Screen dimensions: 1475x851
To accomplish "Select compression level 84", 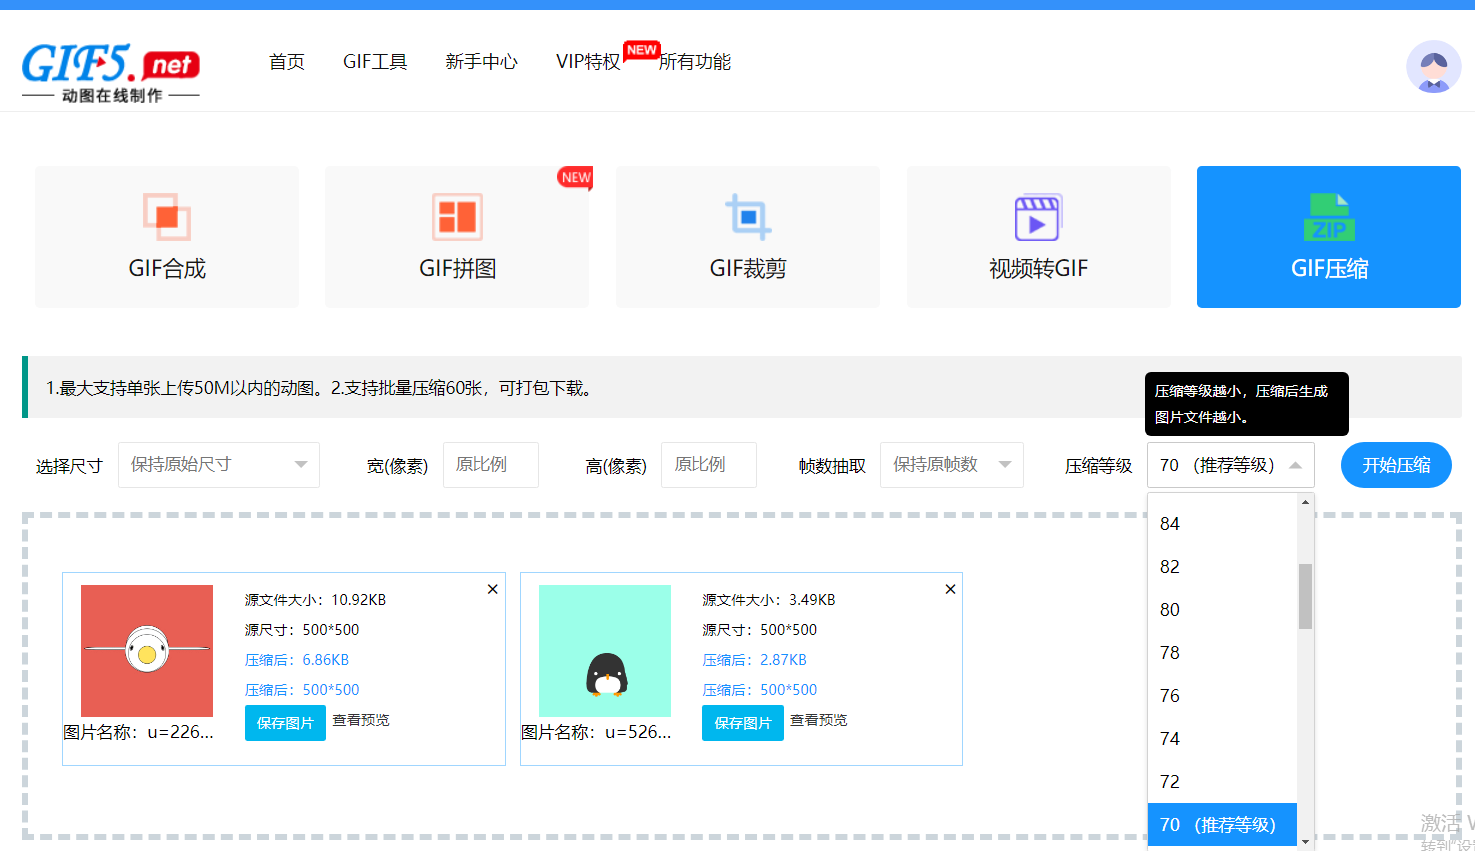I will pyautogui.click(x=1222, y=524).
